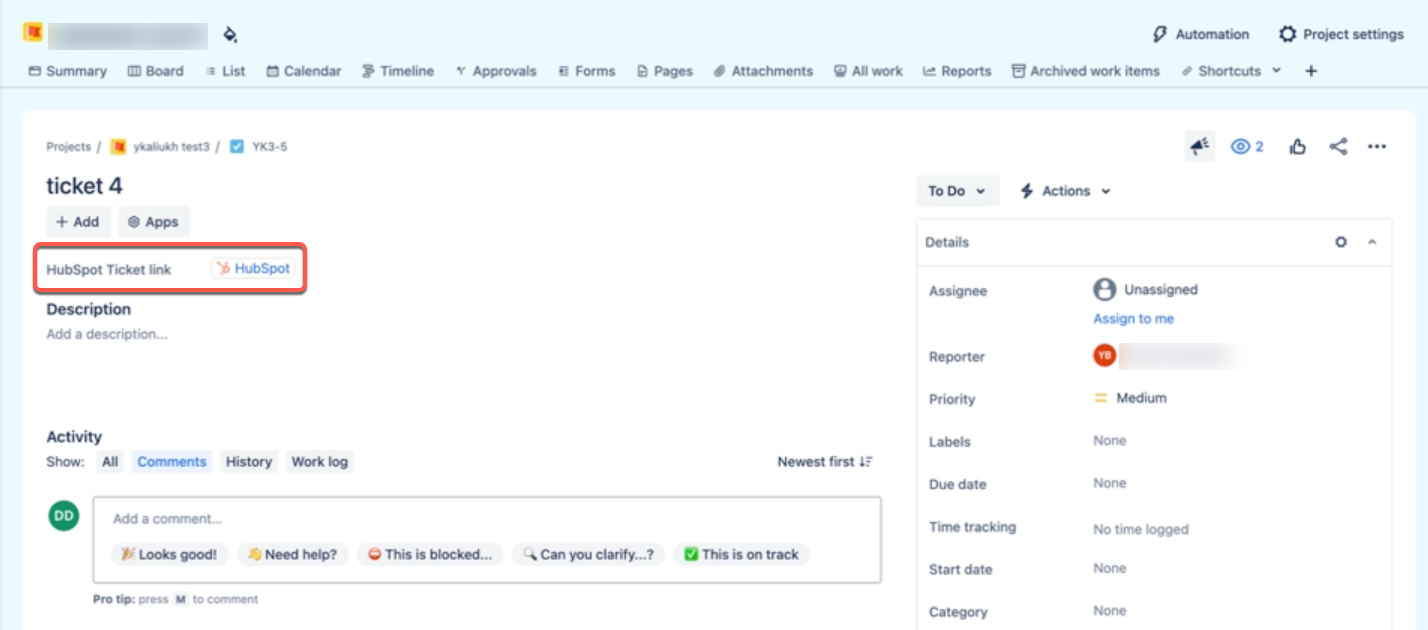Toggle the watch eye icon with 2 watchers
1428x630 pixels.
point(1247,147)
